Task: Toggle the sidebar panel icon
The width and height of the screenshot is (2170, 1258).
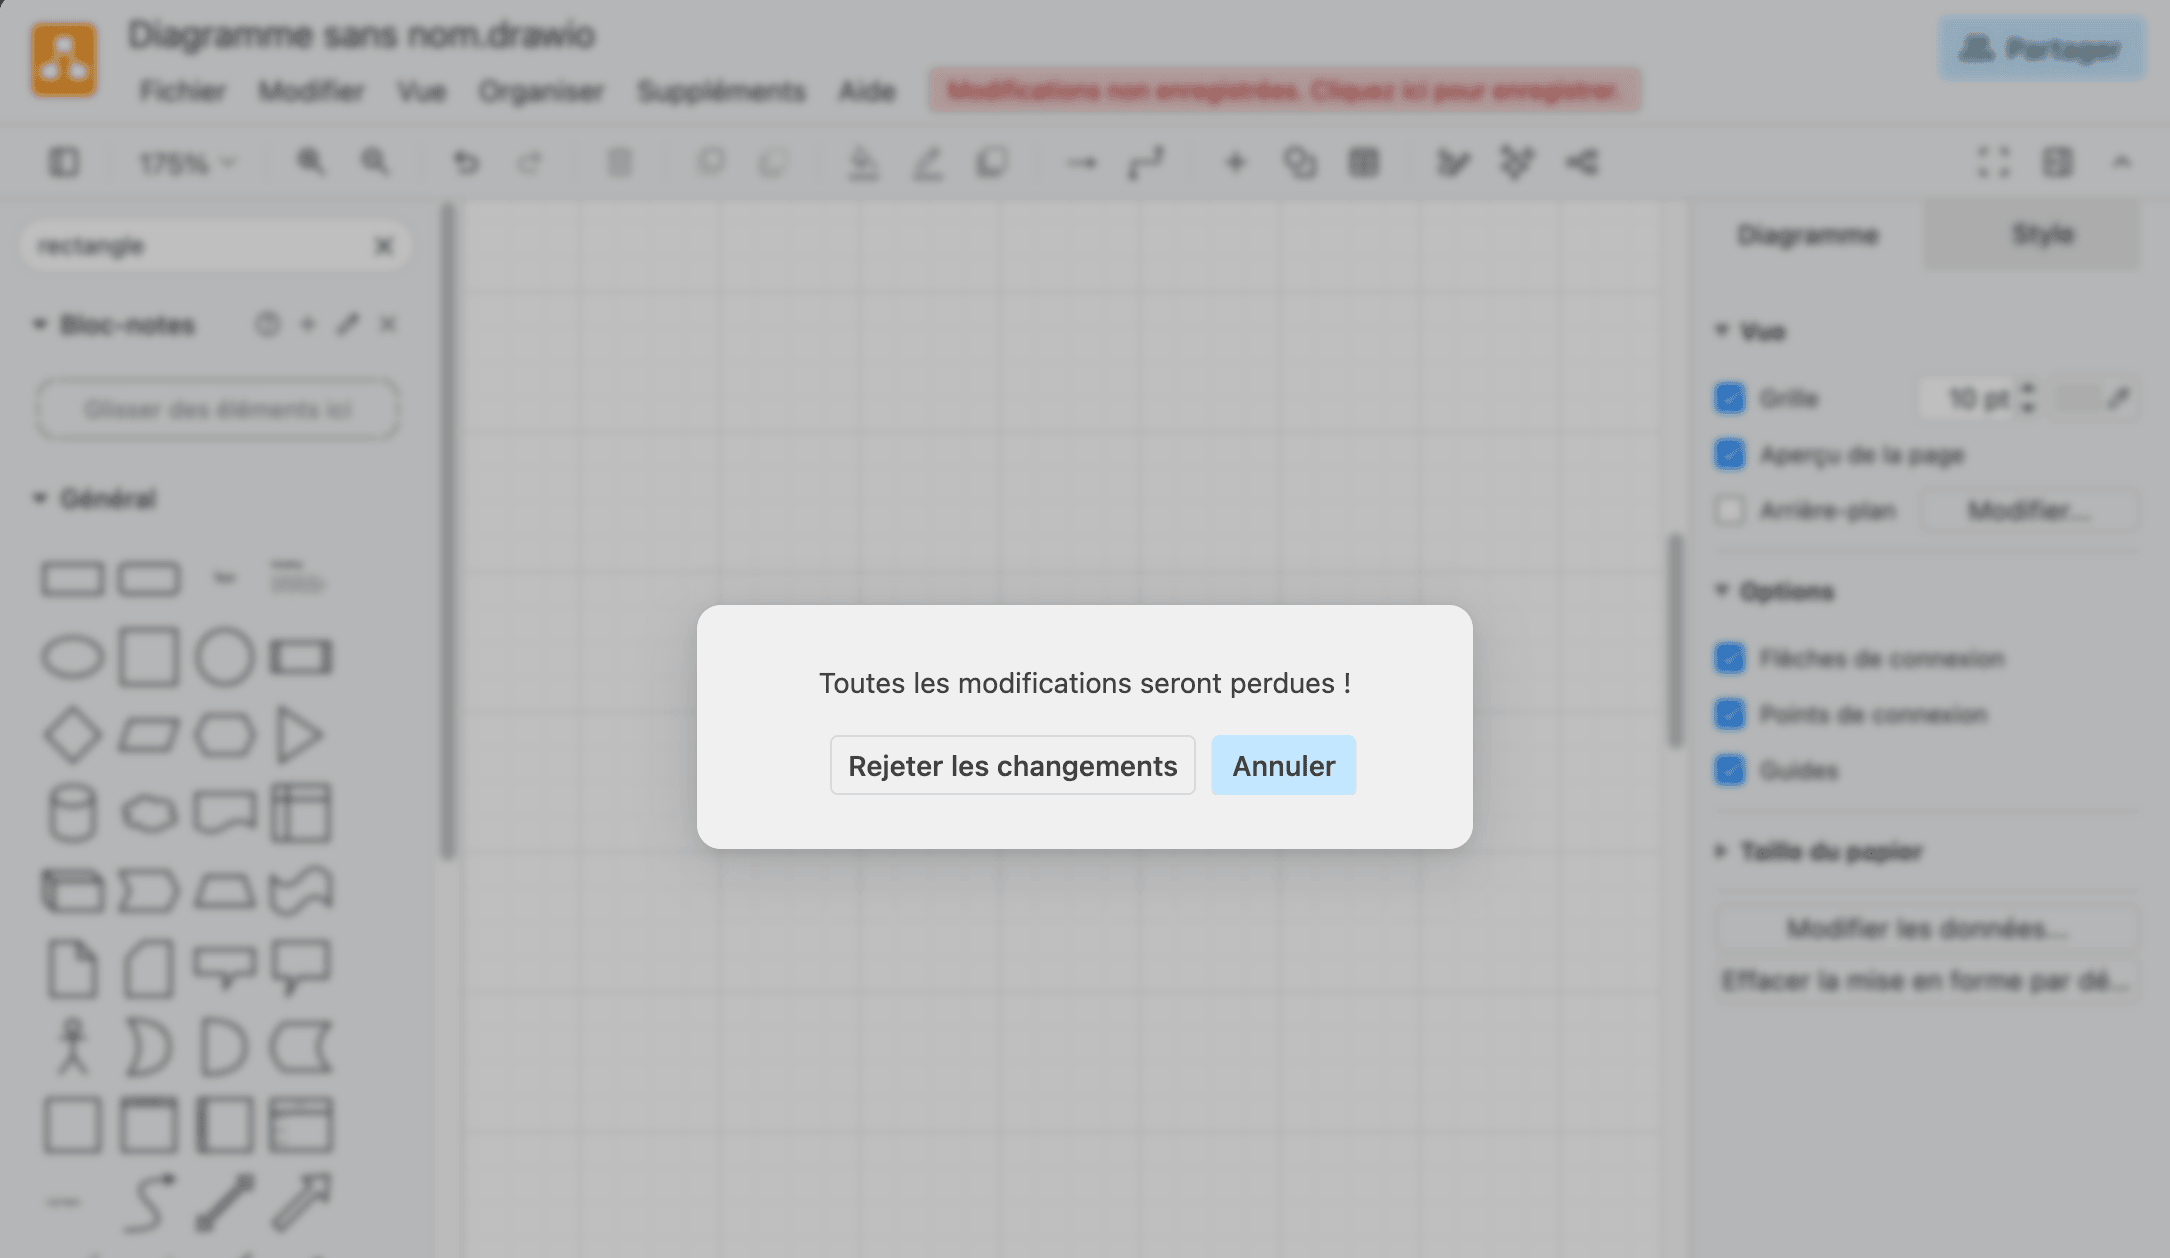Action: coord(64,162)
